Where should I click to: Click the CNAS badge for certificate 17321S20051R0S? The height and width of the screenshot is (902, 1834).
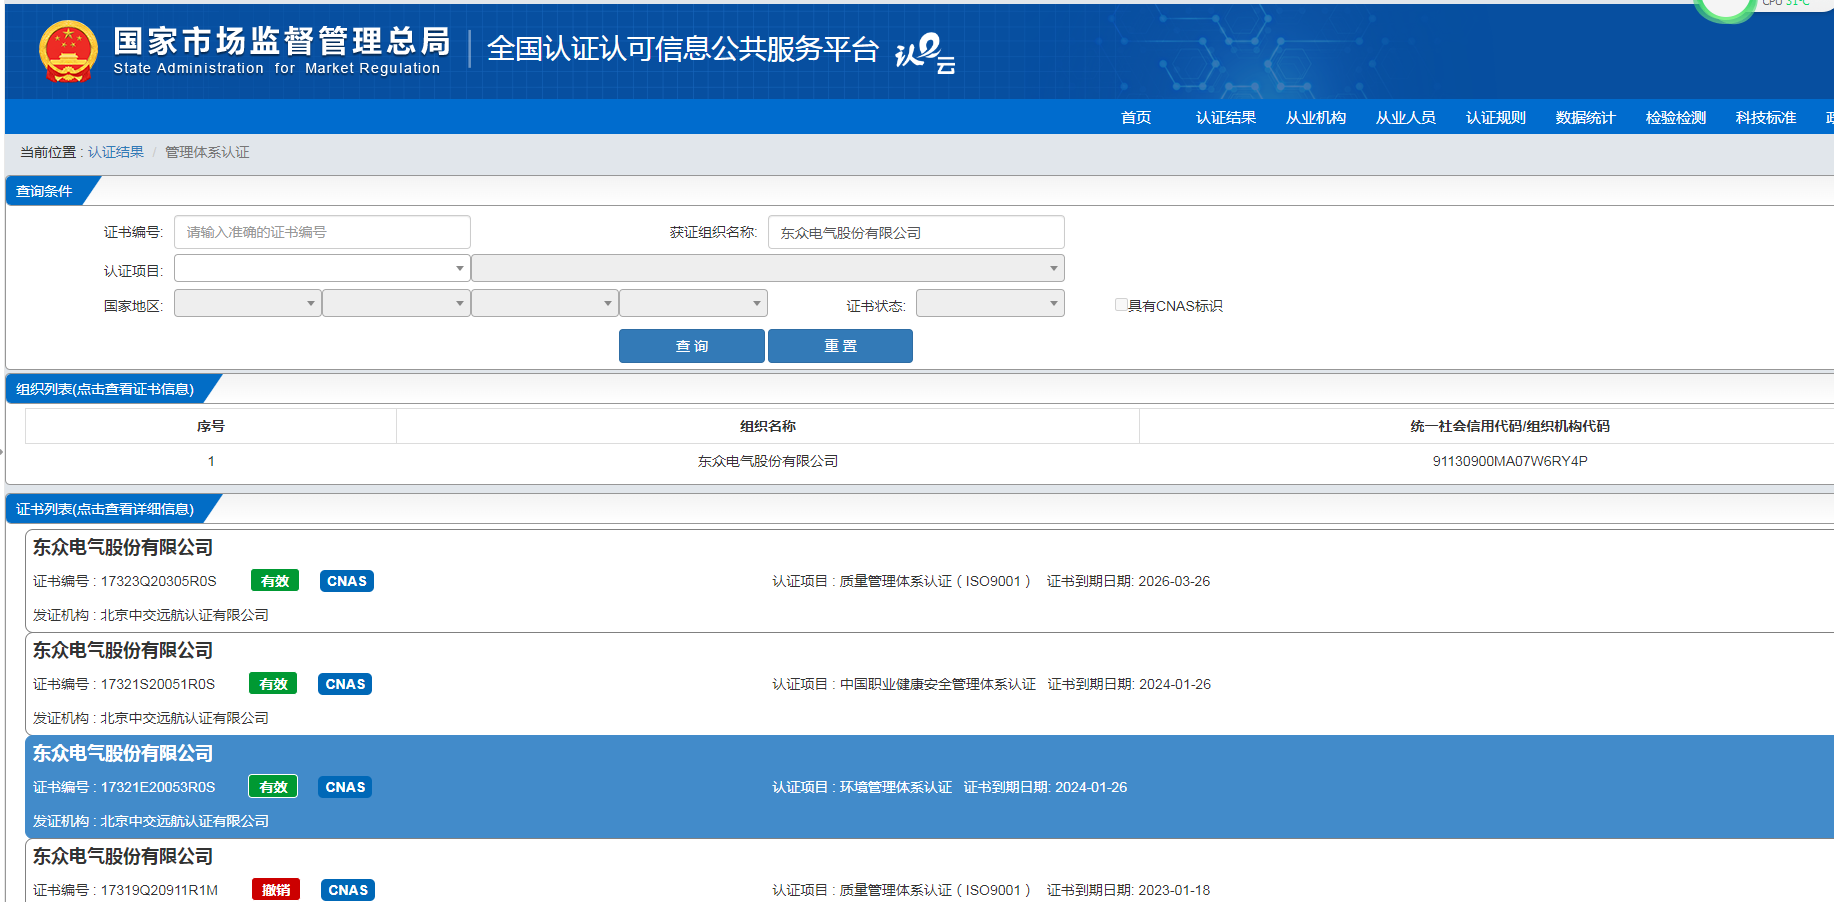tap(345, 684)
